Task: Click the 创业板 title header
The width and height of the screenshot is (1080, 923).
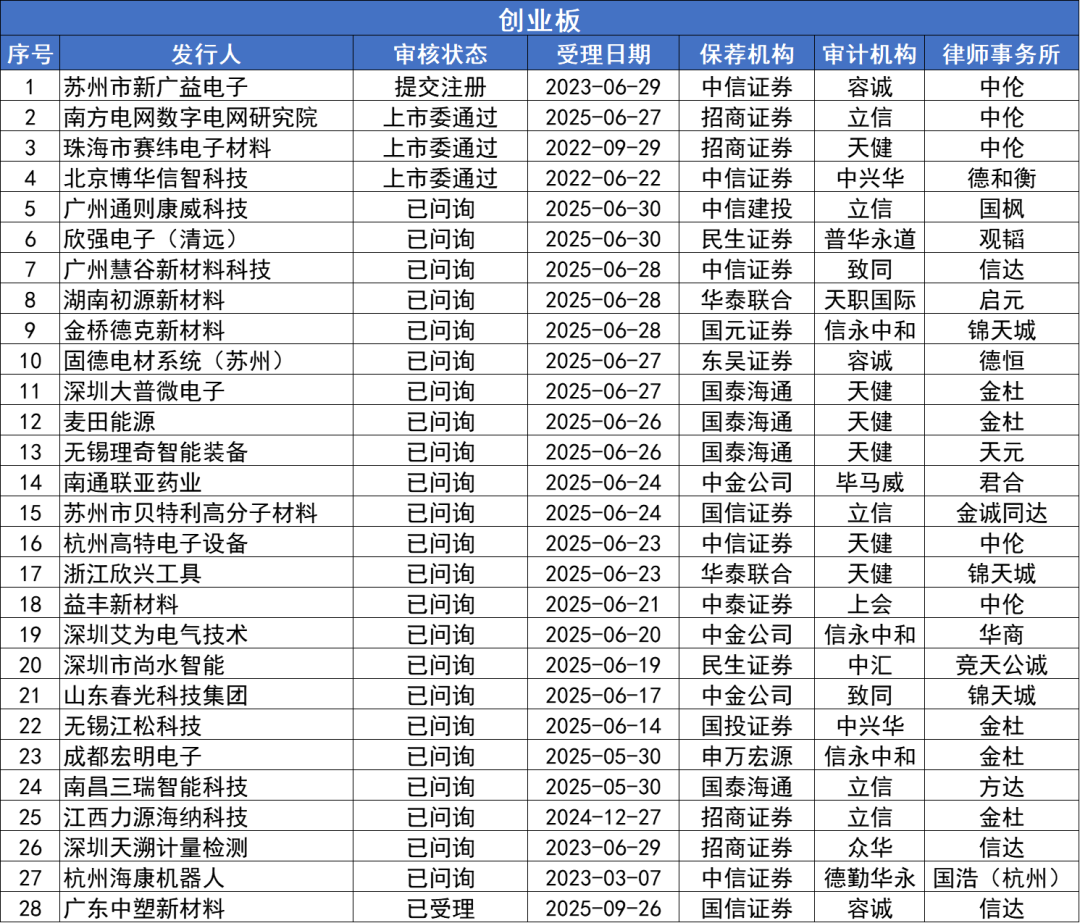Action: pos(540,19)
